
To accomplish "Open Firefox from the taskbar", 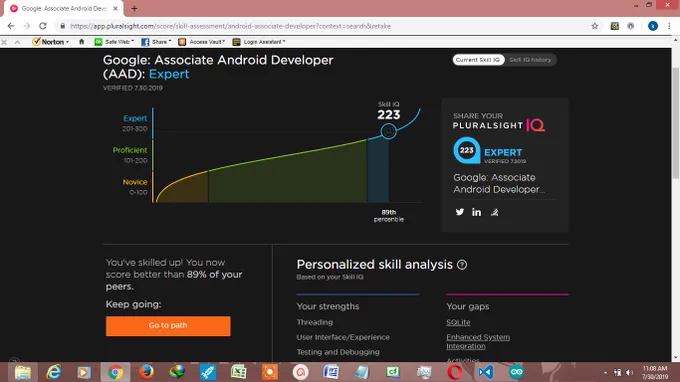I will pos(146,372).
